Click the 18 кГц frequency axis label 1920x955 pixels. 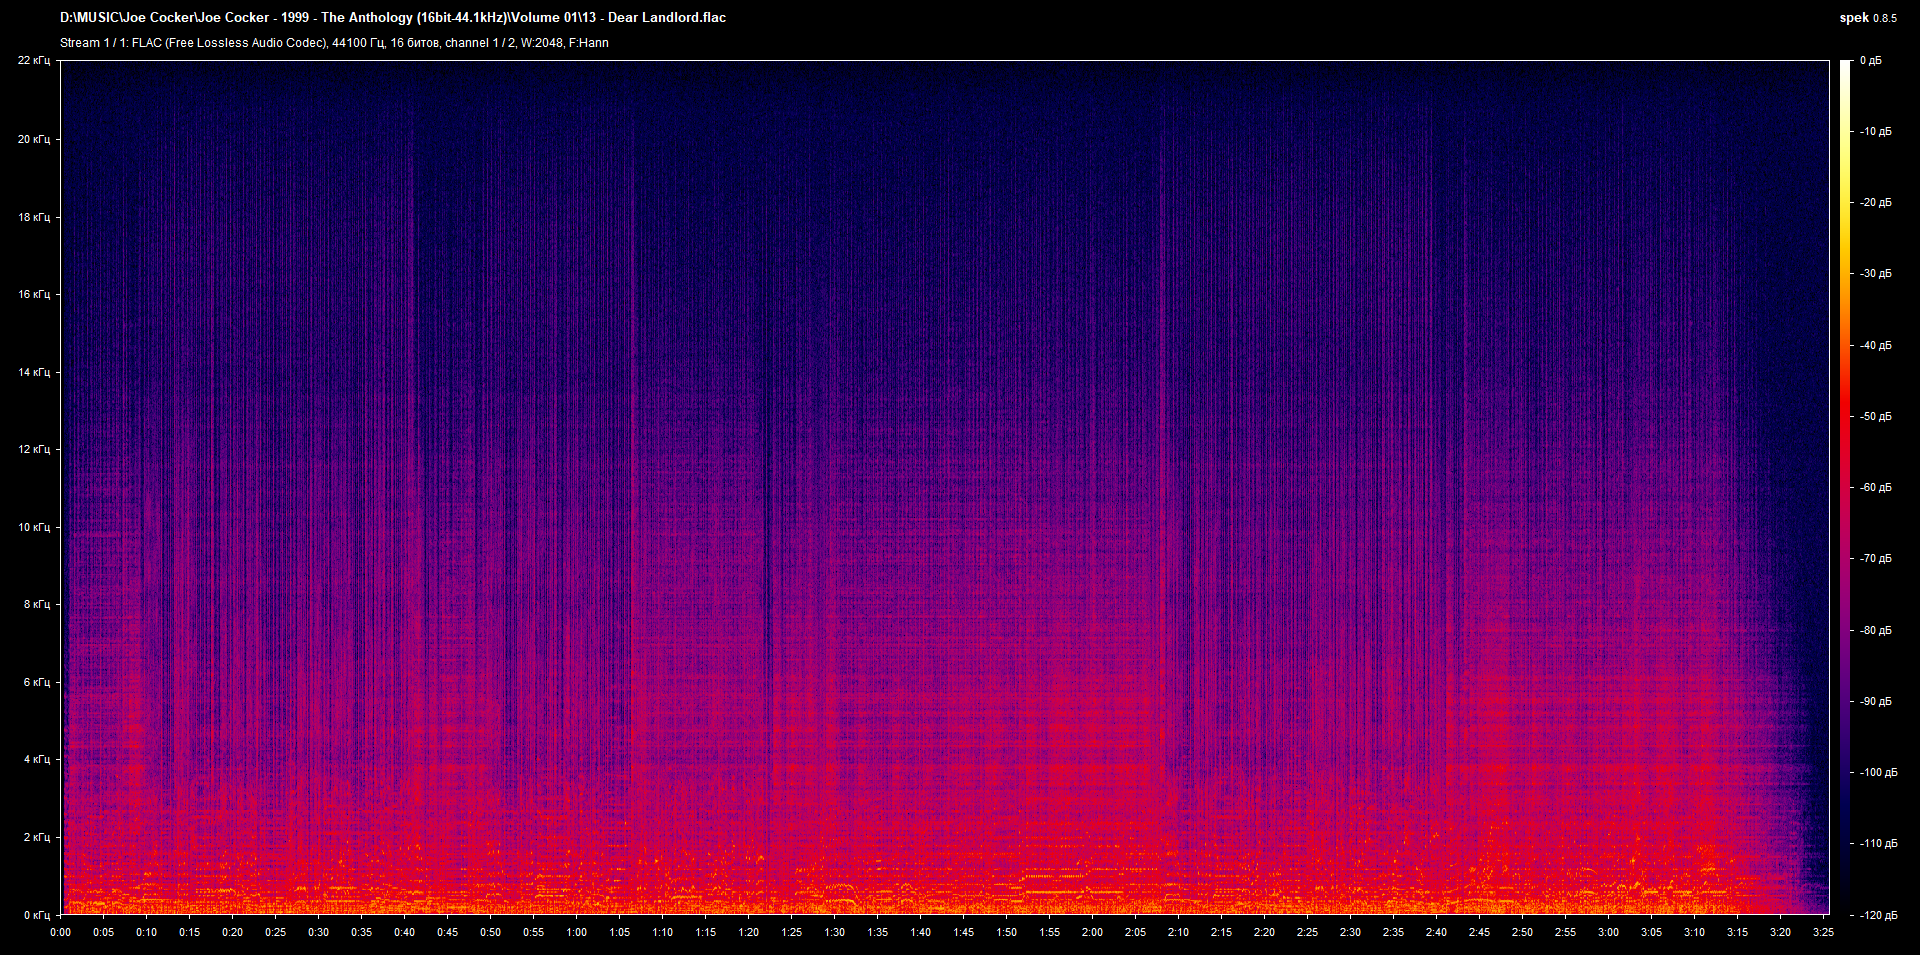pos(34,217)
